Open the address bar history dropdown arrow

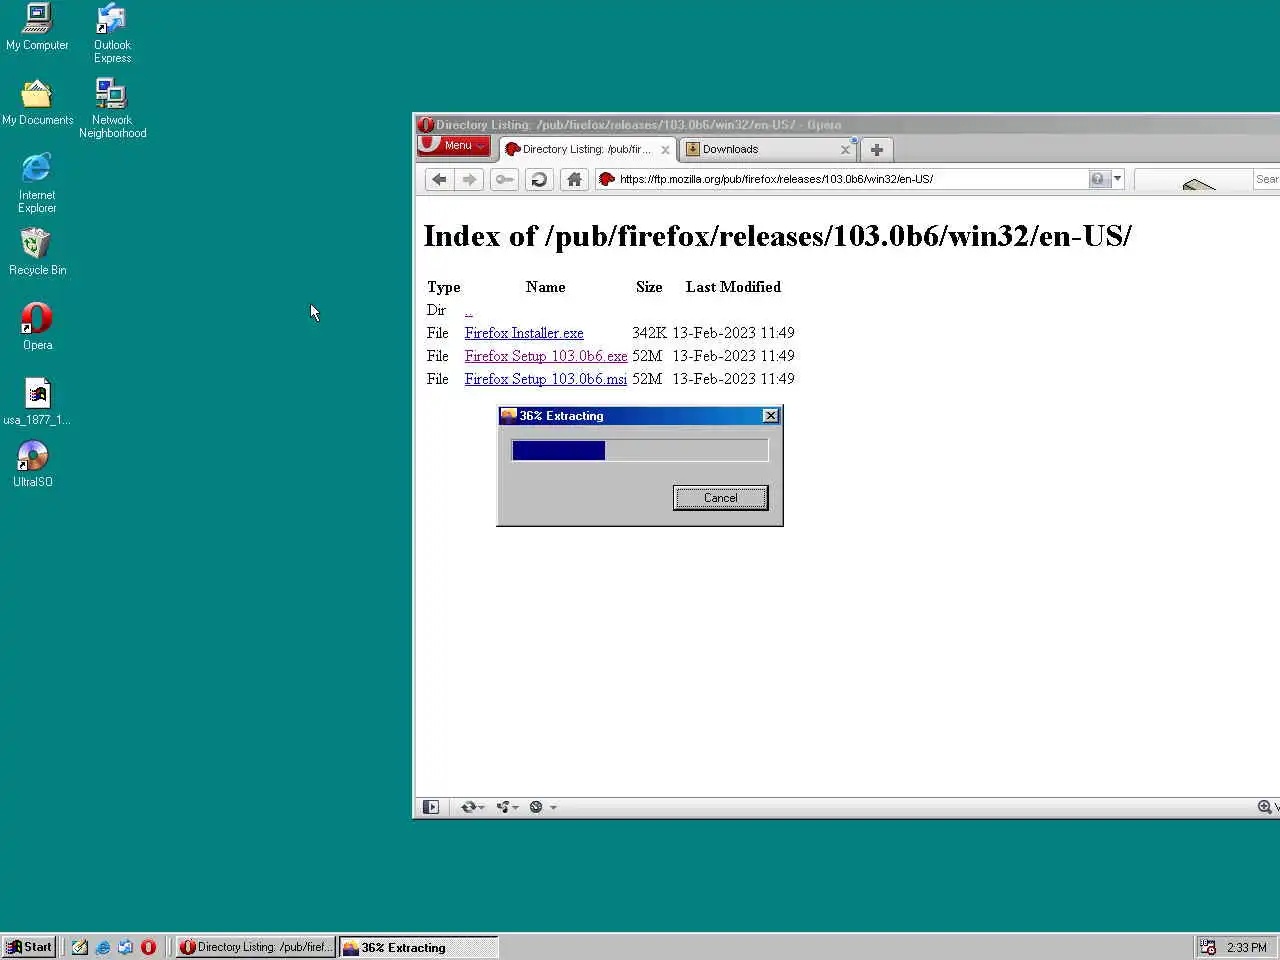coord(1117,179)
